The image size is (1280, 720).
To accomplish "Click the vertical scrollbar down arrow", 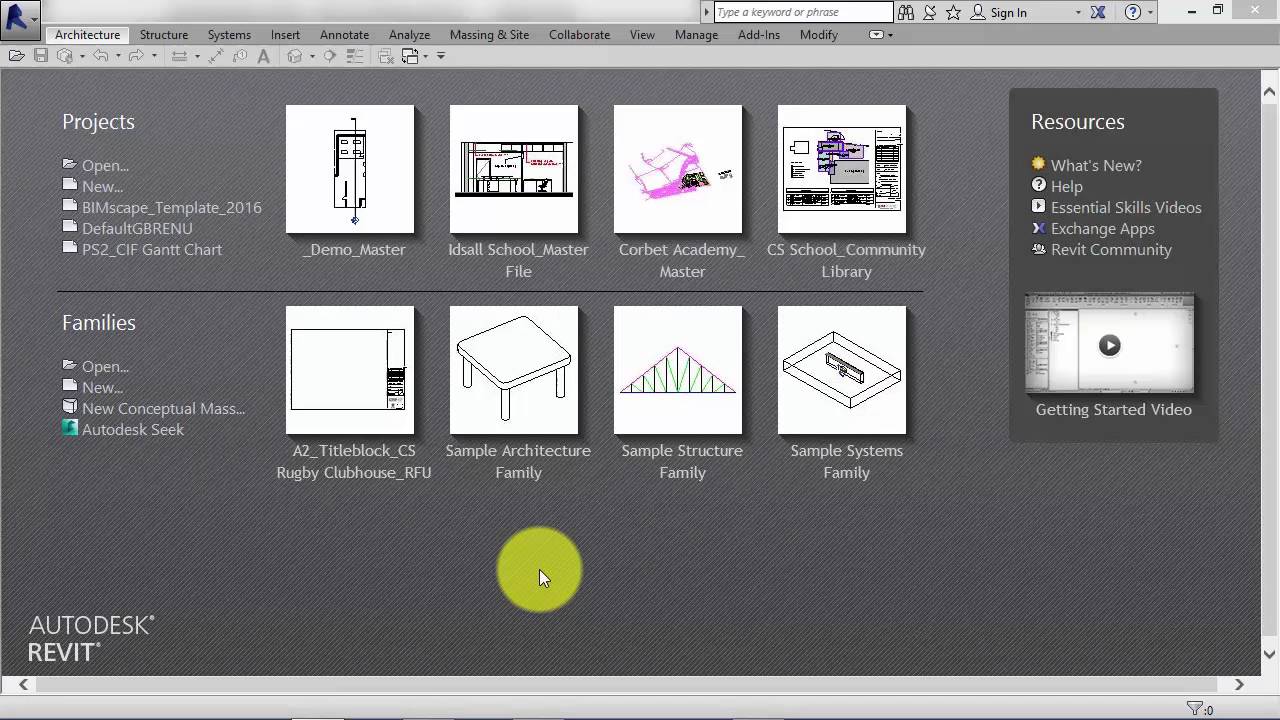I will click(x=1270, y=655).
